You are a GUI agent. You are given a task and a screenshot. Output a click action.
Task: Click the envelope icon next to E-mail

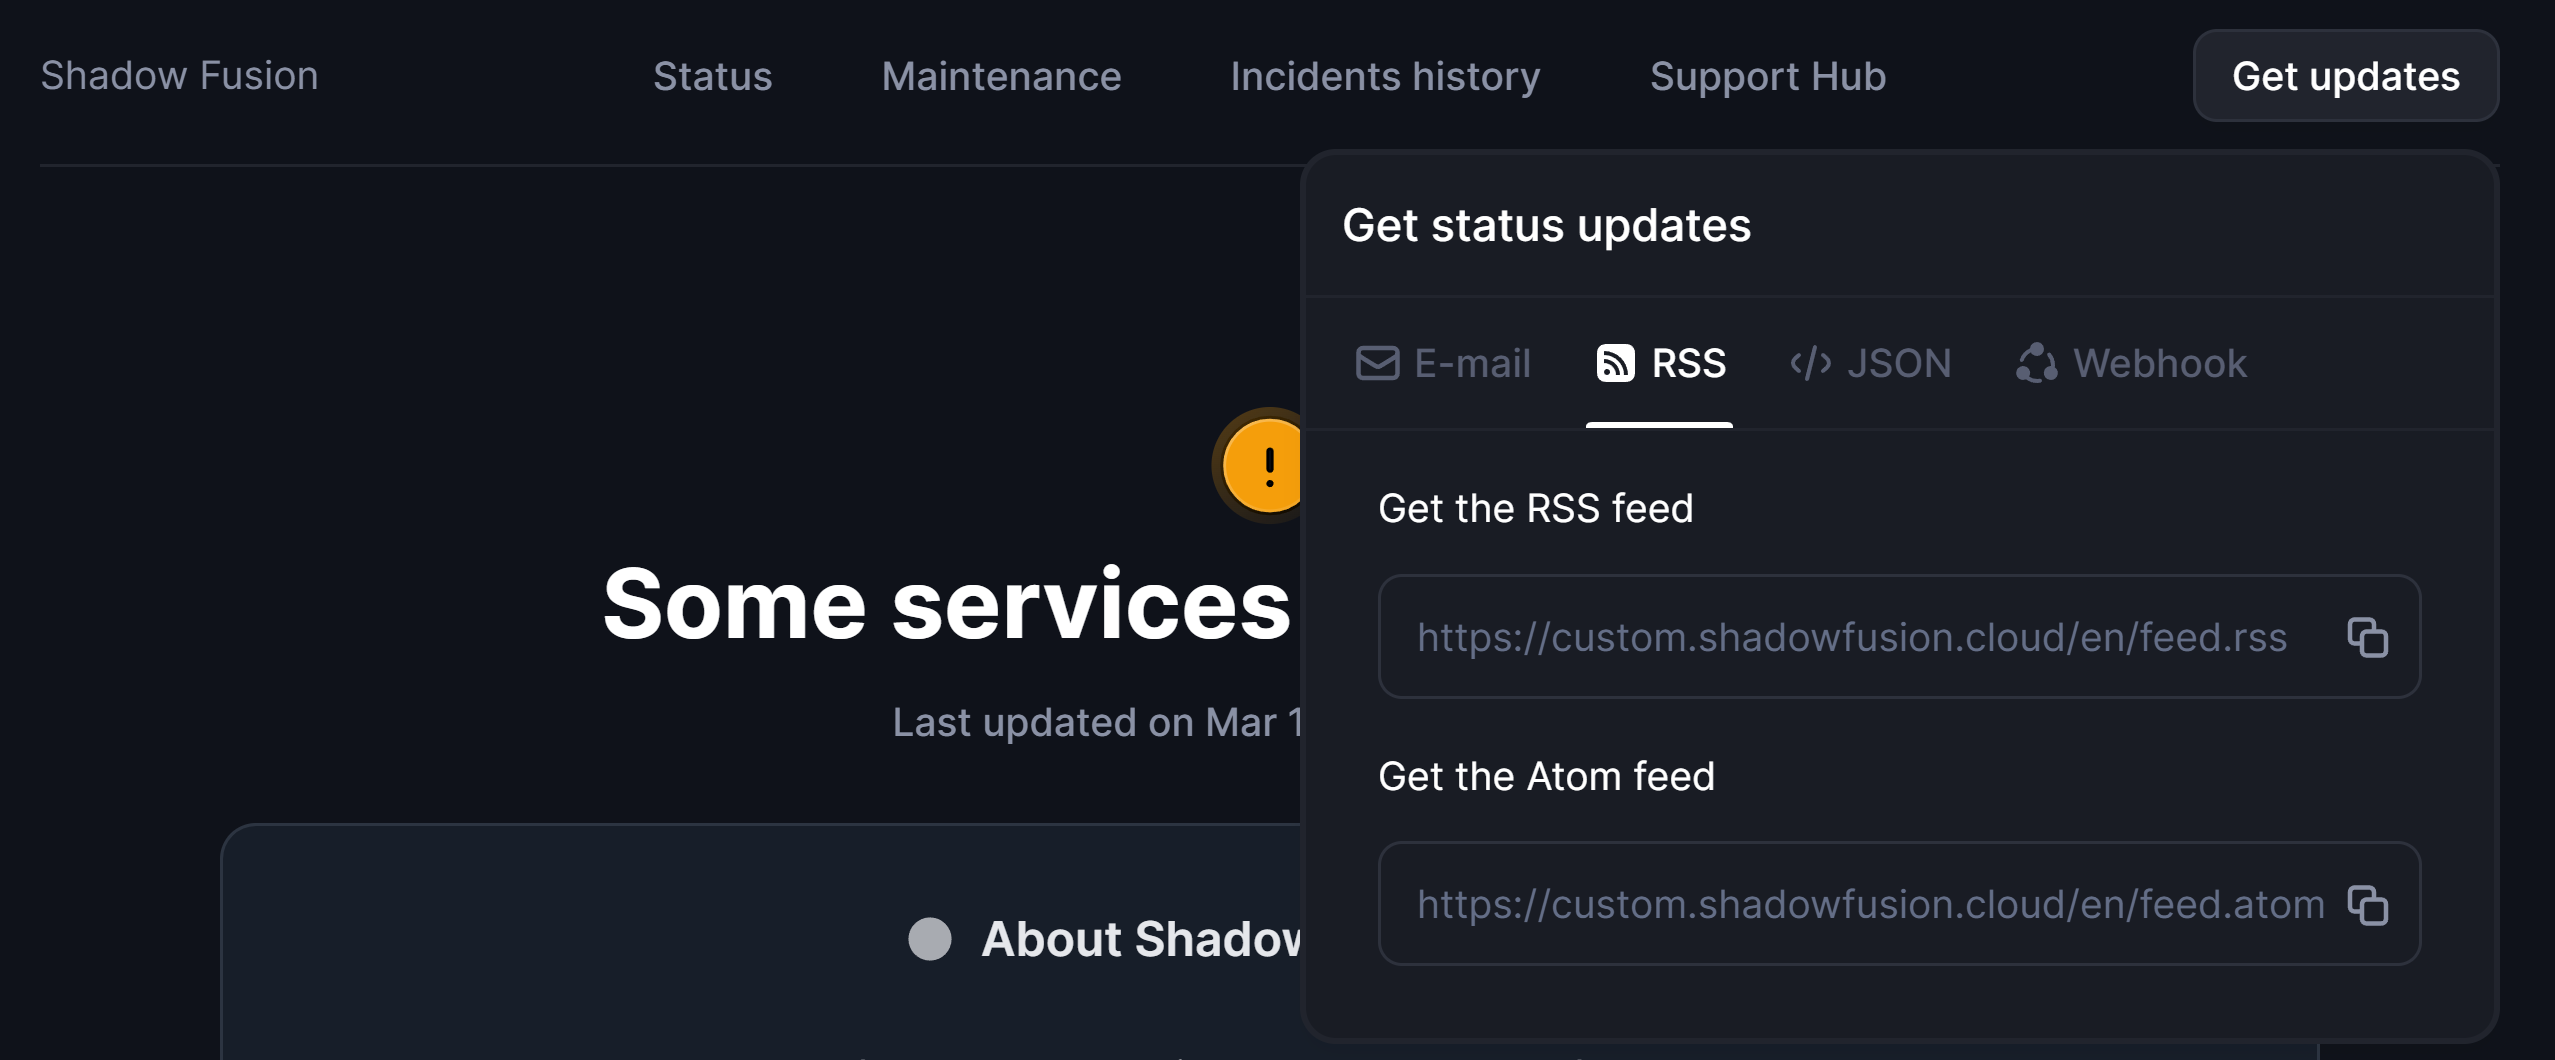[1376, 363]
